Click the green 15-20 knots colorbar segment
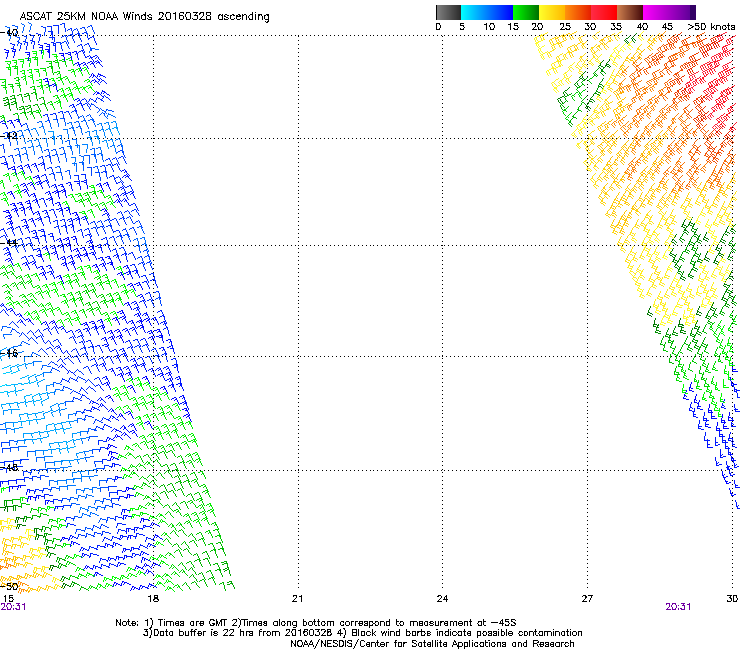The width and height of the screenshot is (740, 650). (526, 12)
